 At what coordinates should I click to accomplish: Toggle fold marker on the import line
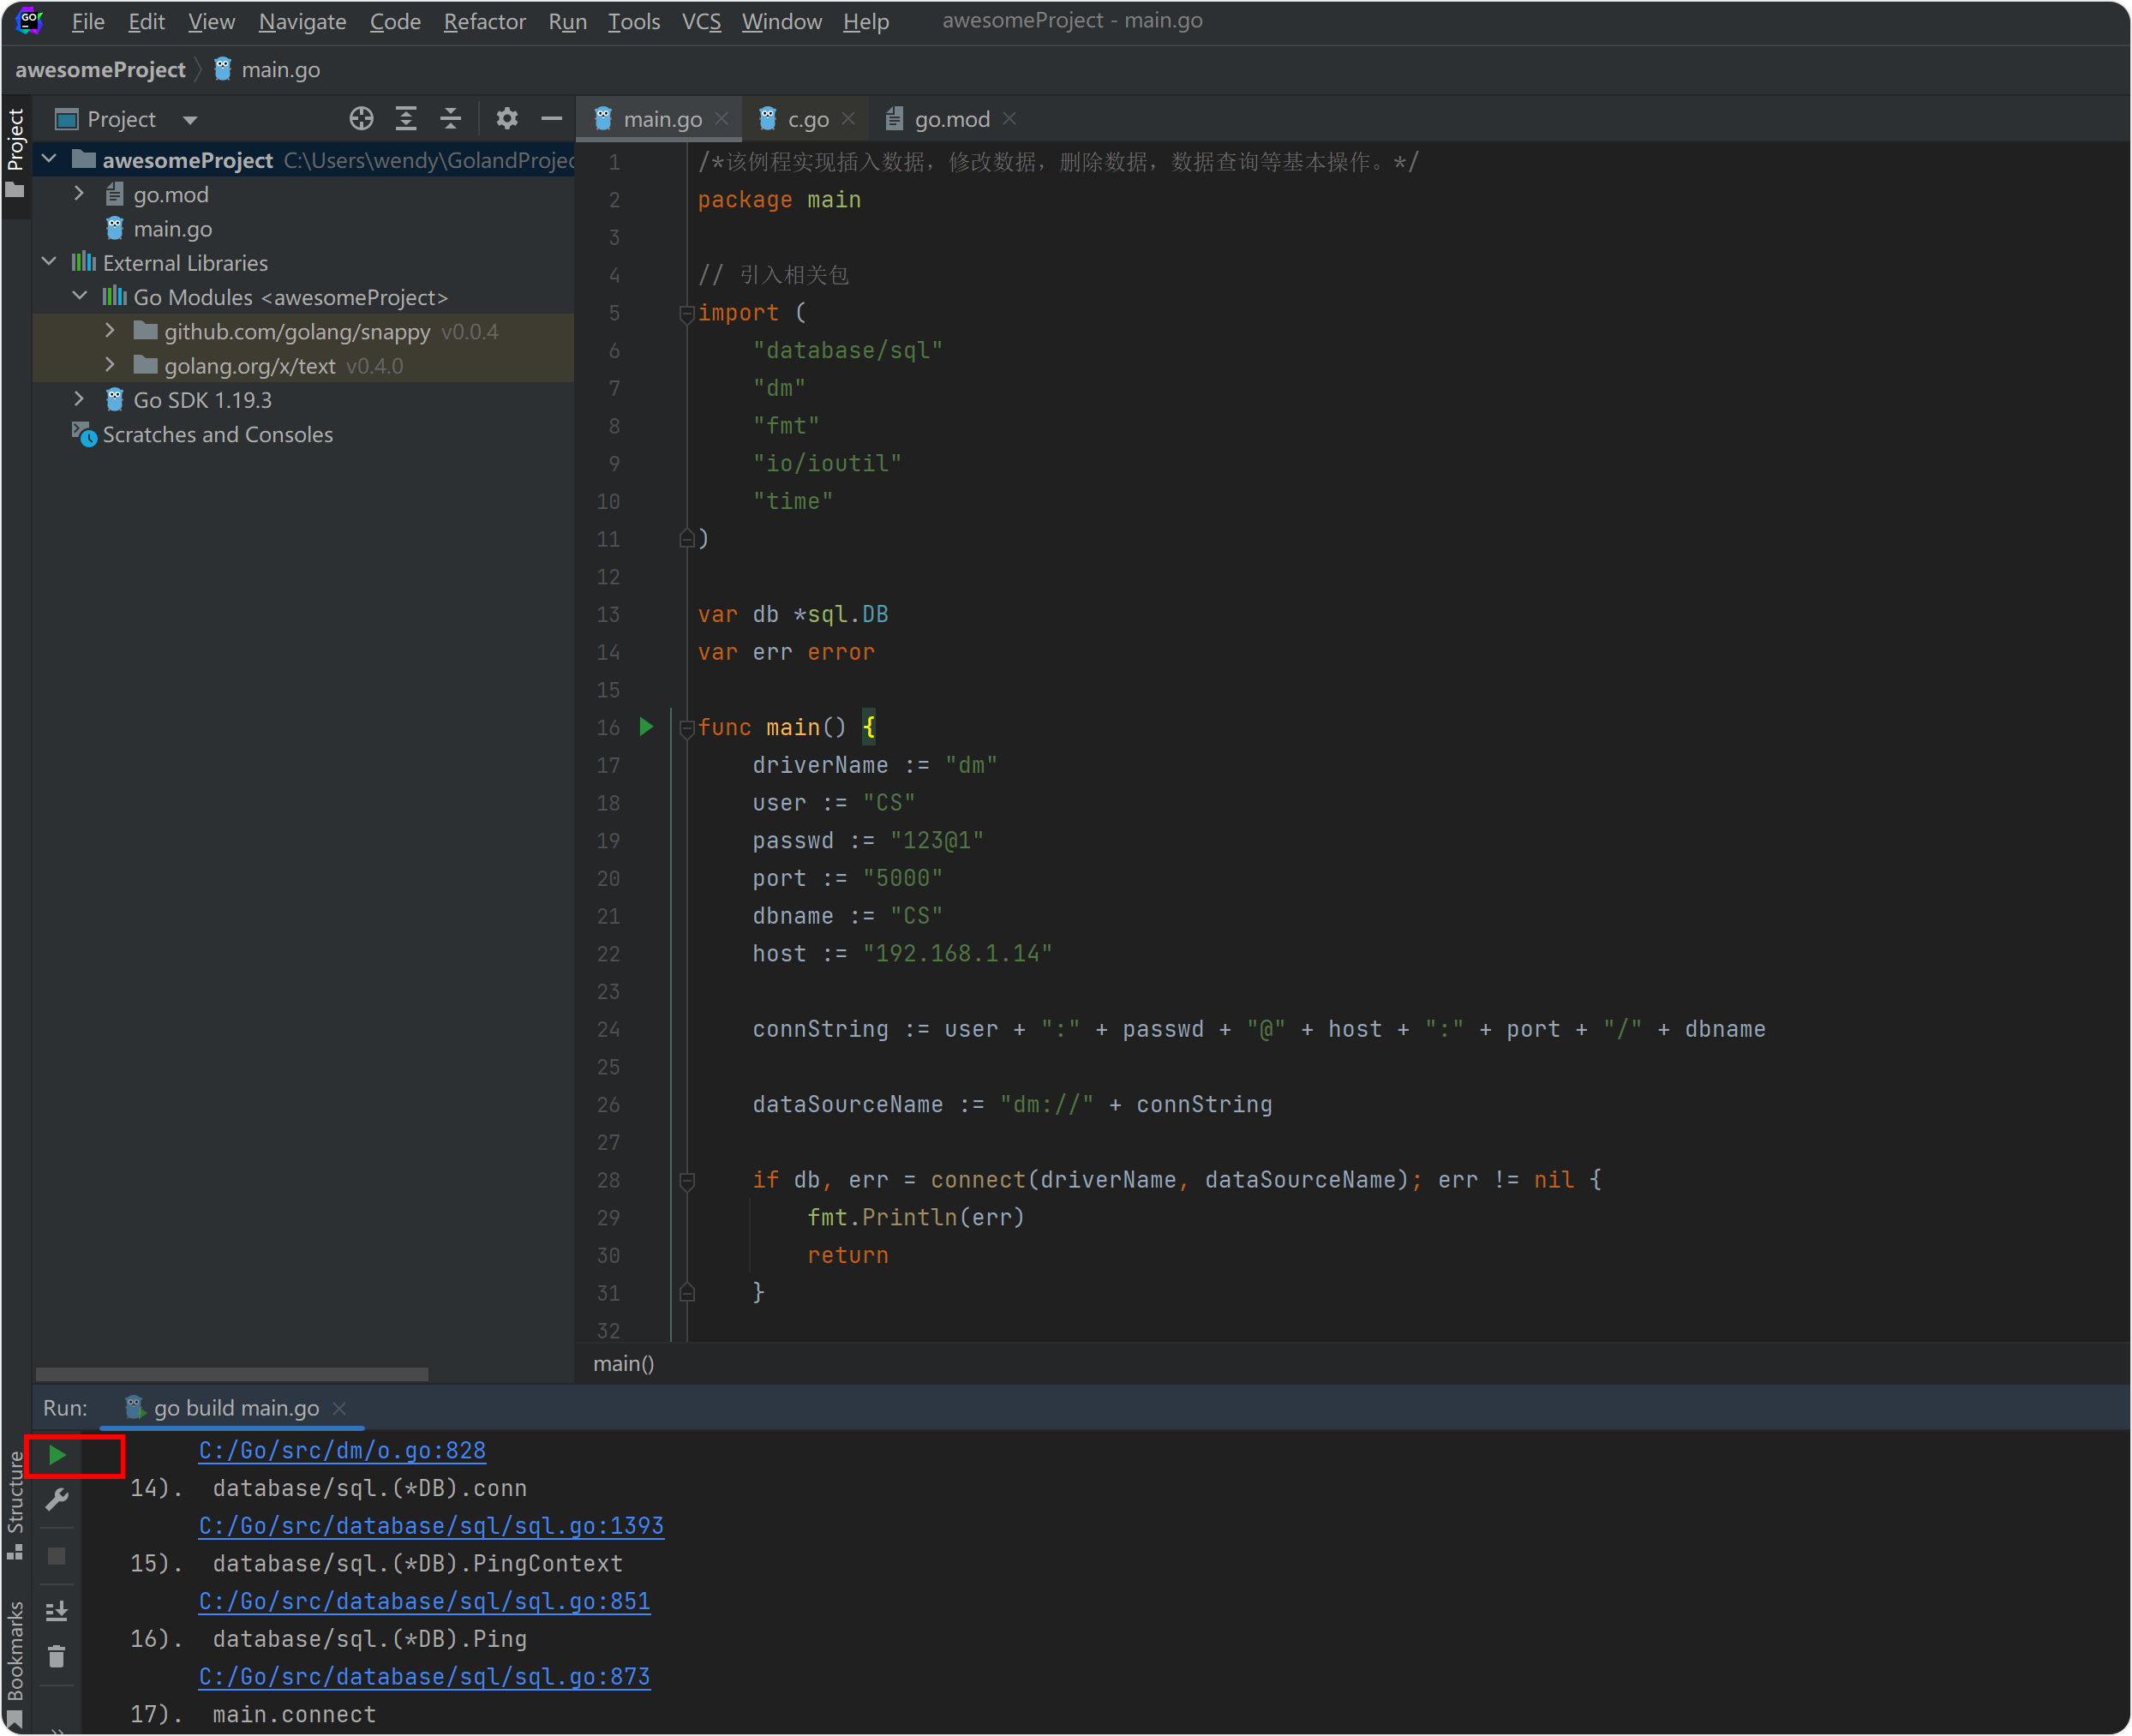click(x=687, y=314)
